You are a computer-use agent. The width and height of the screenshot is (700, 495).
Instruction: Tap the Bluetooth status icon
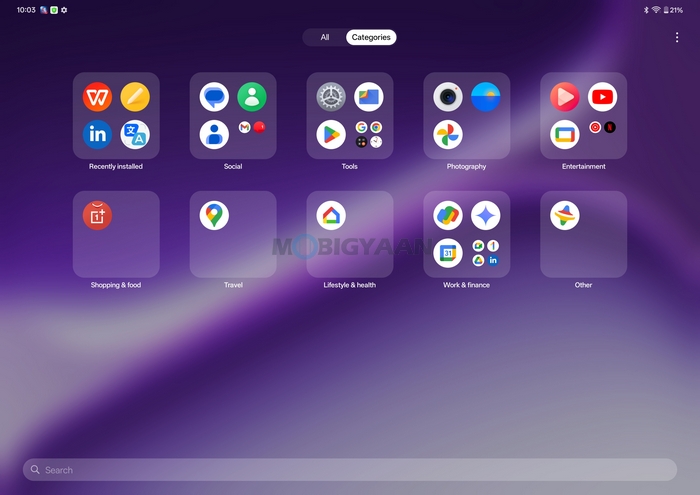point(646,10)
